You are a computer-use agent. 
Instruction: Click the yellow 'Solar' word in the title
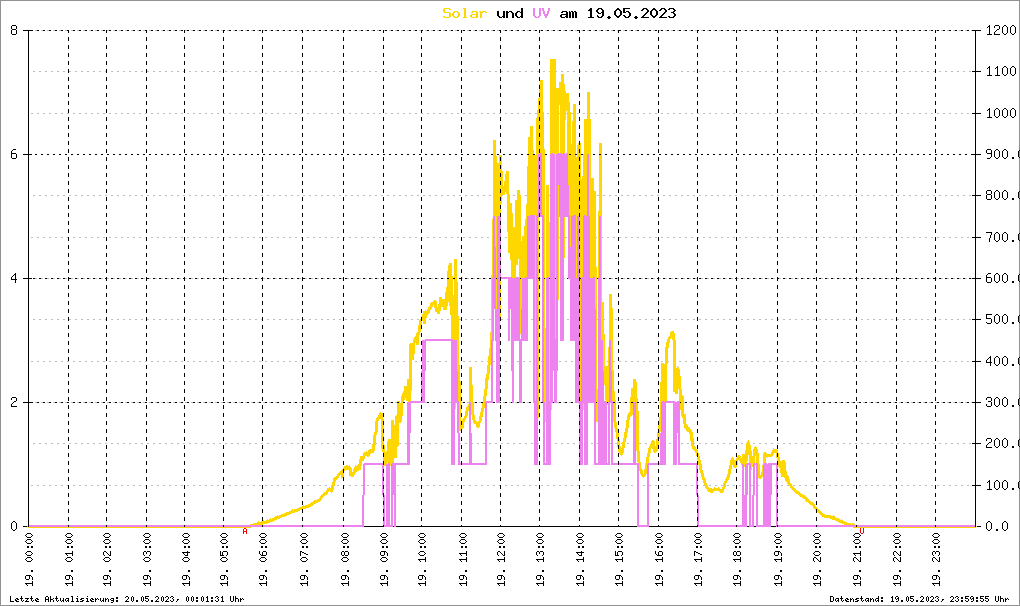point(464,13)
